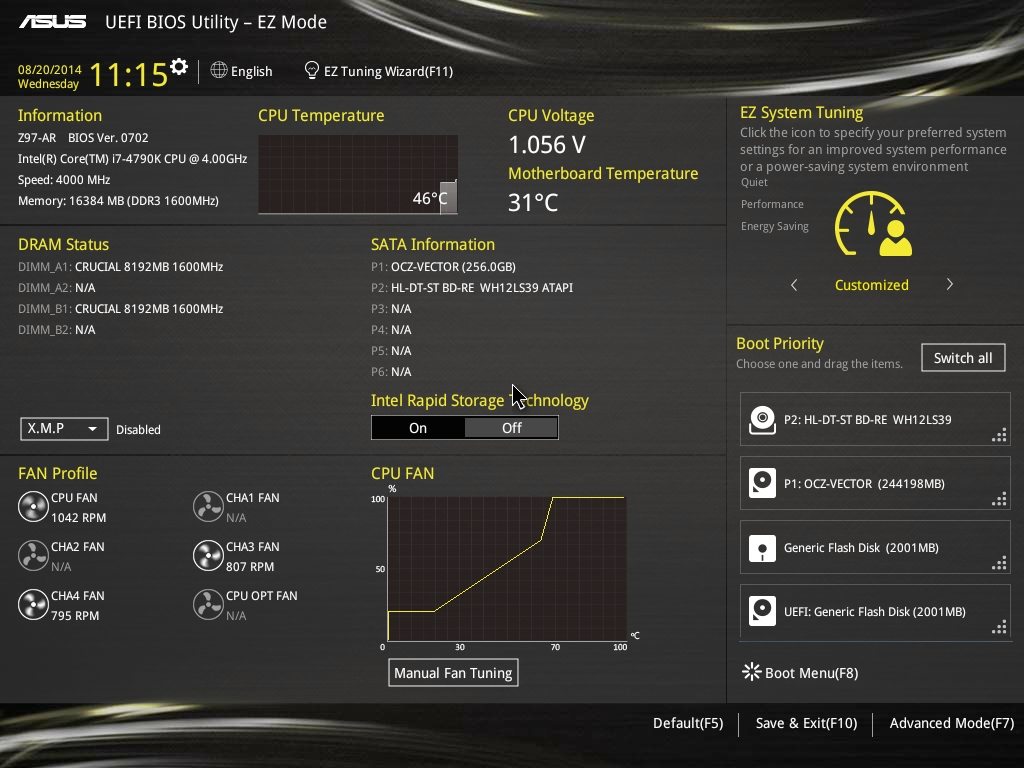Screen dimensions: 1024x768
Task: Click the drag handle on P2: HL-DT-ST boot entry
Action: tap(999, 436)
